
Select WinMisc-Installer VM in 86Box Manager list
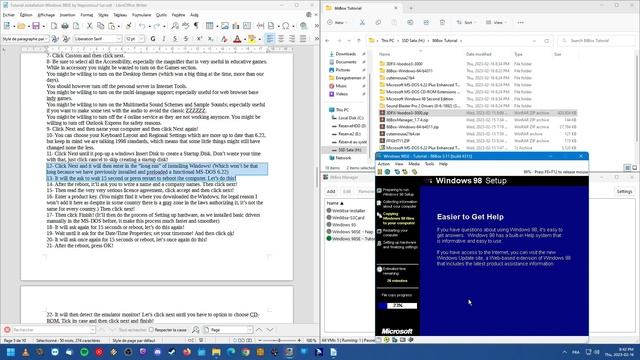click(x=345, y=211)
